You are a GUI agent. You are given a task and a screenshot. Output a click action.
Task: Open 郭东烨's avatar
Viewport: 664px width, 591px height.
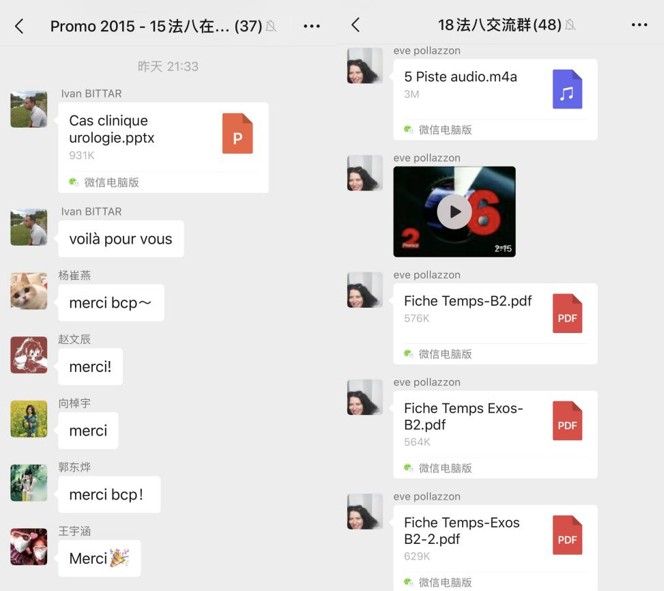click(x=29, y=483)
